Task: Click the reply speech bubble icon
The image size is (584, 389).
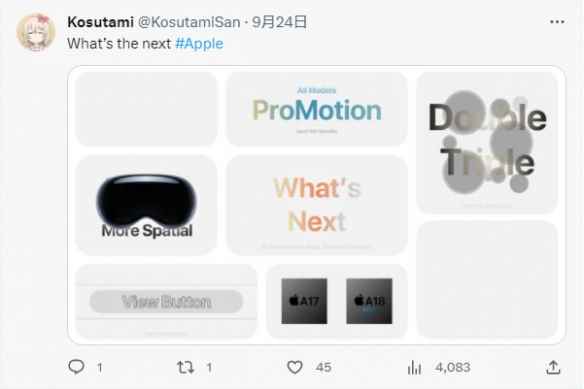Action: pyautogui.click(x=76, y=367)
